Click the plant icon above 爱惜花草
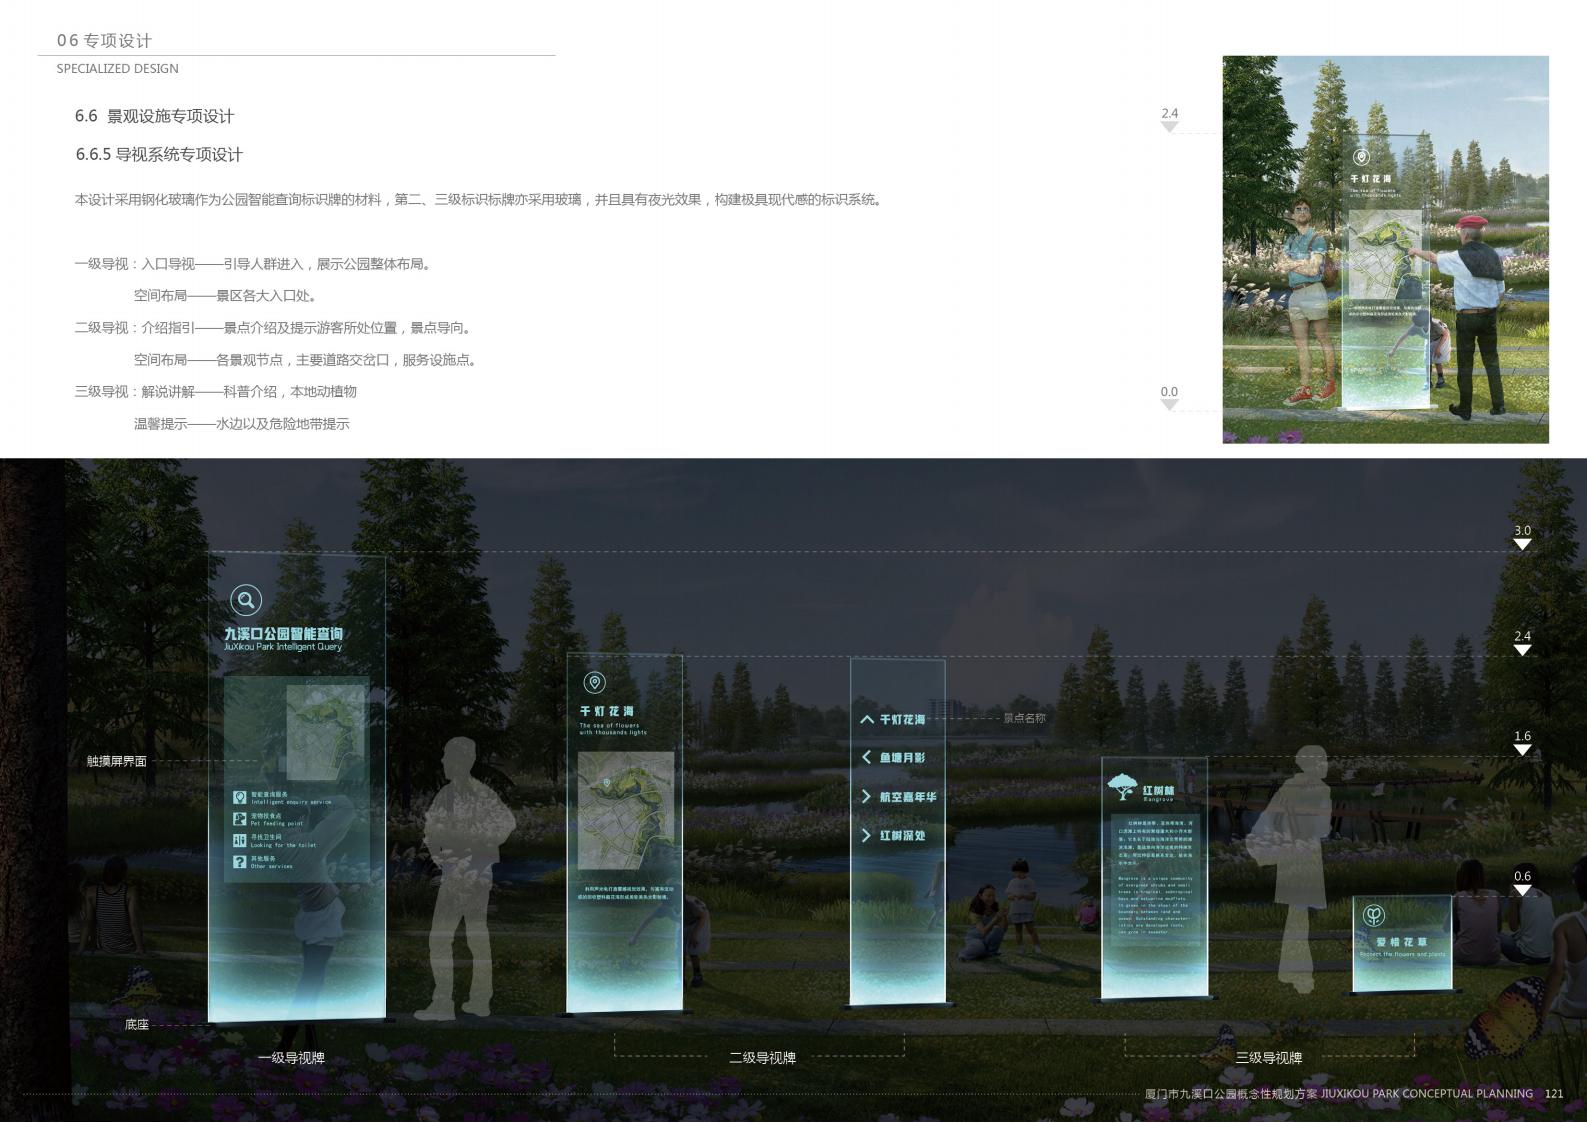Viewport: 1587px width, 1123px height. point(1374,915)
